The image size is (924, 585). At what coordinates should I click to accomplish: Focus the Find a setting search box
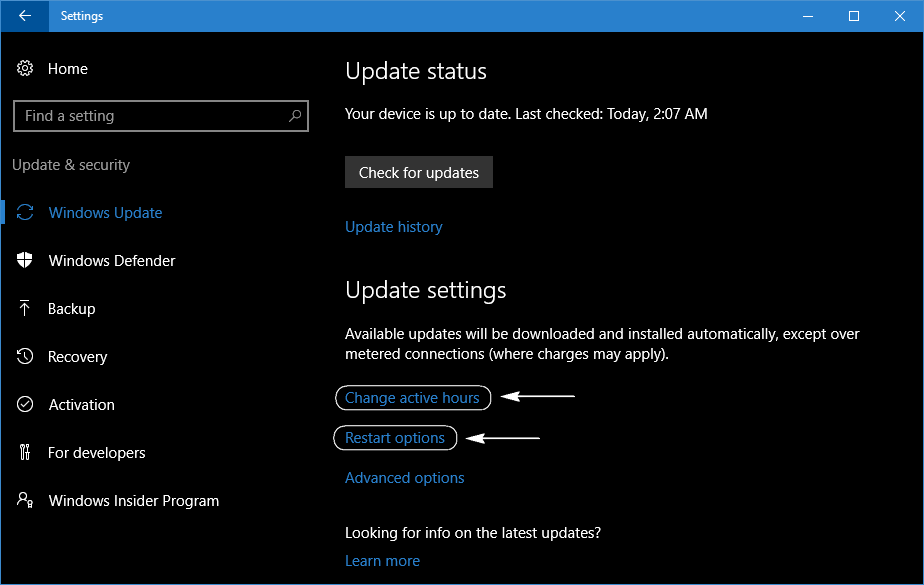pos(160,116)
